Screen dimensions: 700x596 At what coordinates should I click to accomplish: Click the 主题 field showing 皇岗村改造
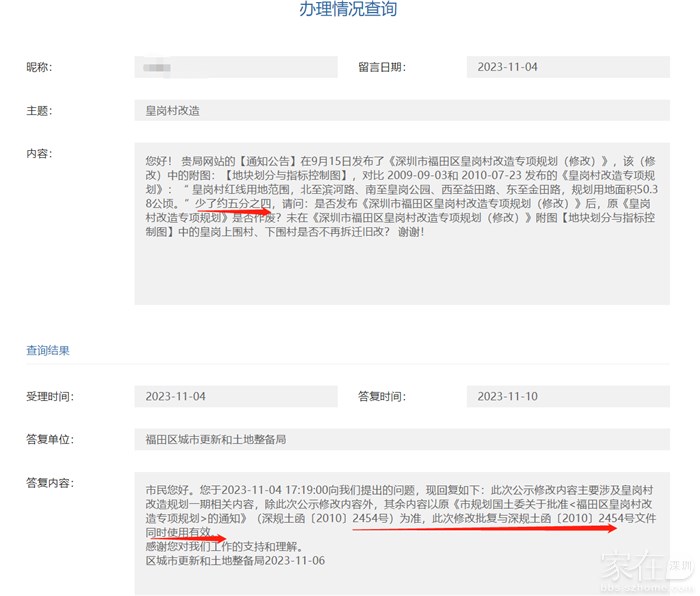pyautogui.click(x=401, y=110)
